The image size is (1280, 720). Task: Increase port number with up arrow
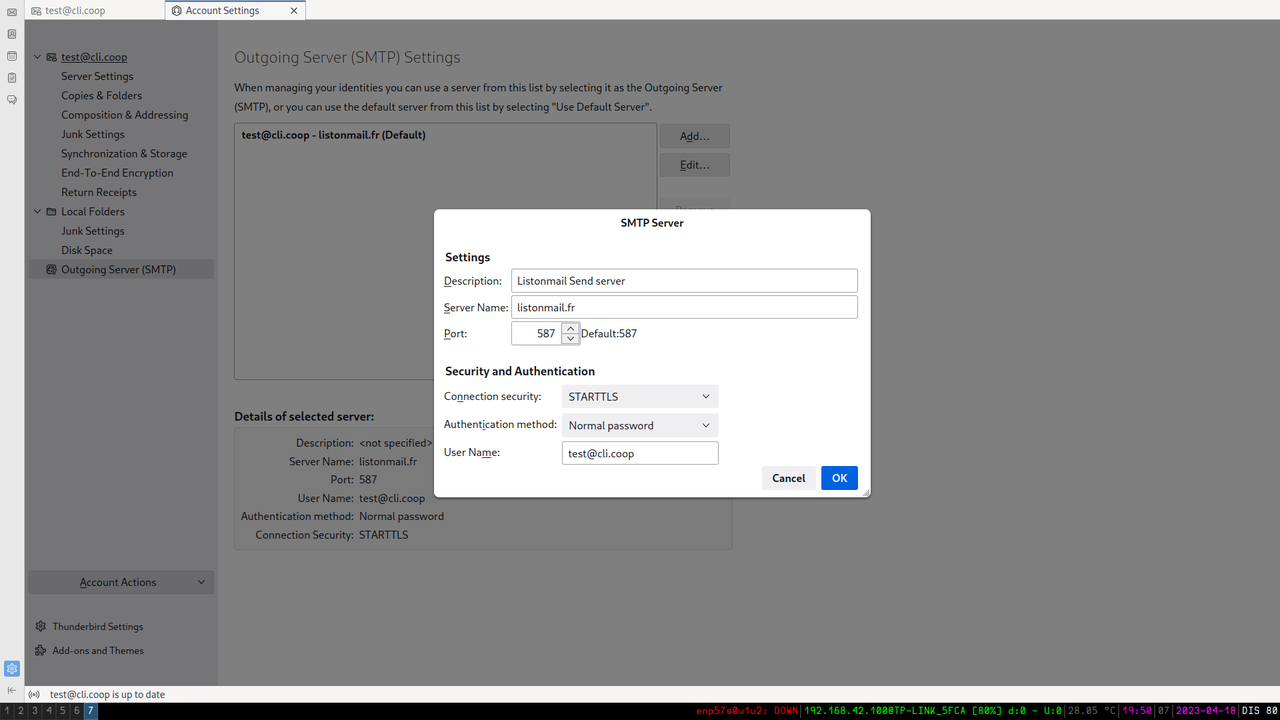click(570, 328)
